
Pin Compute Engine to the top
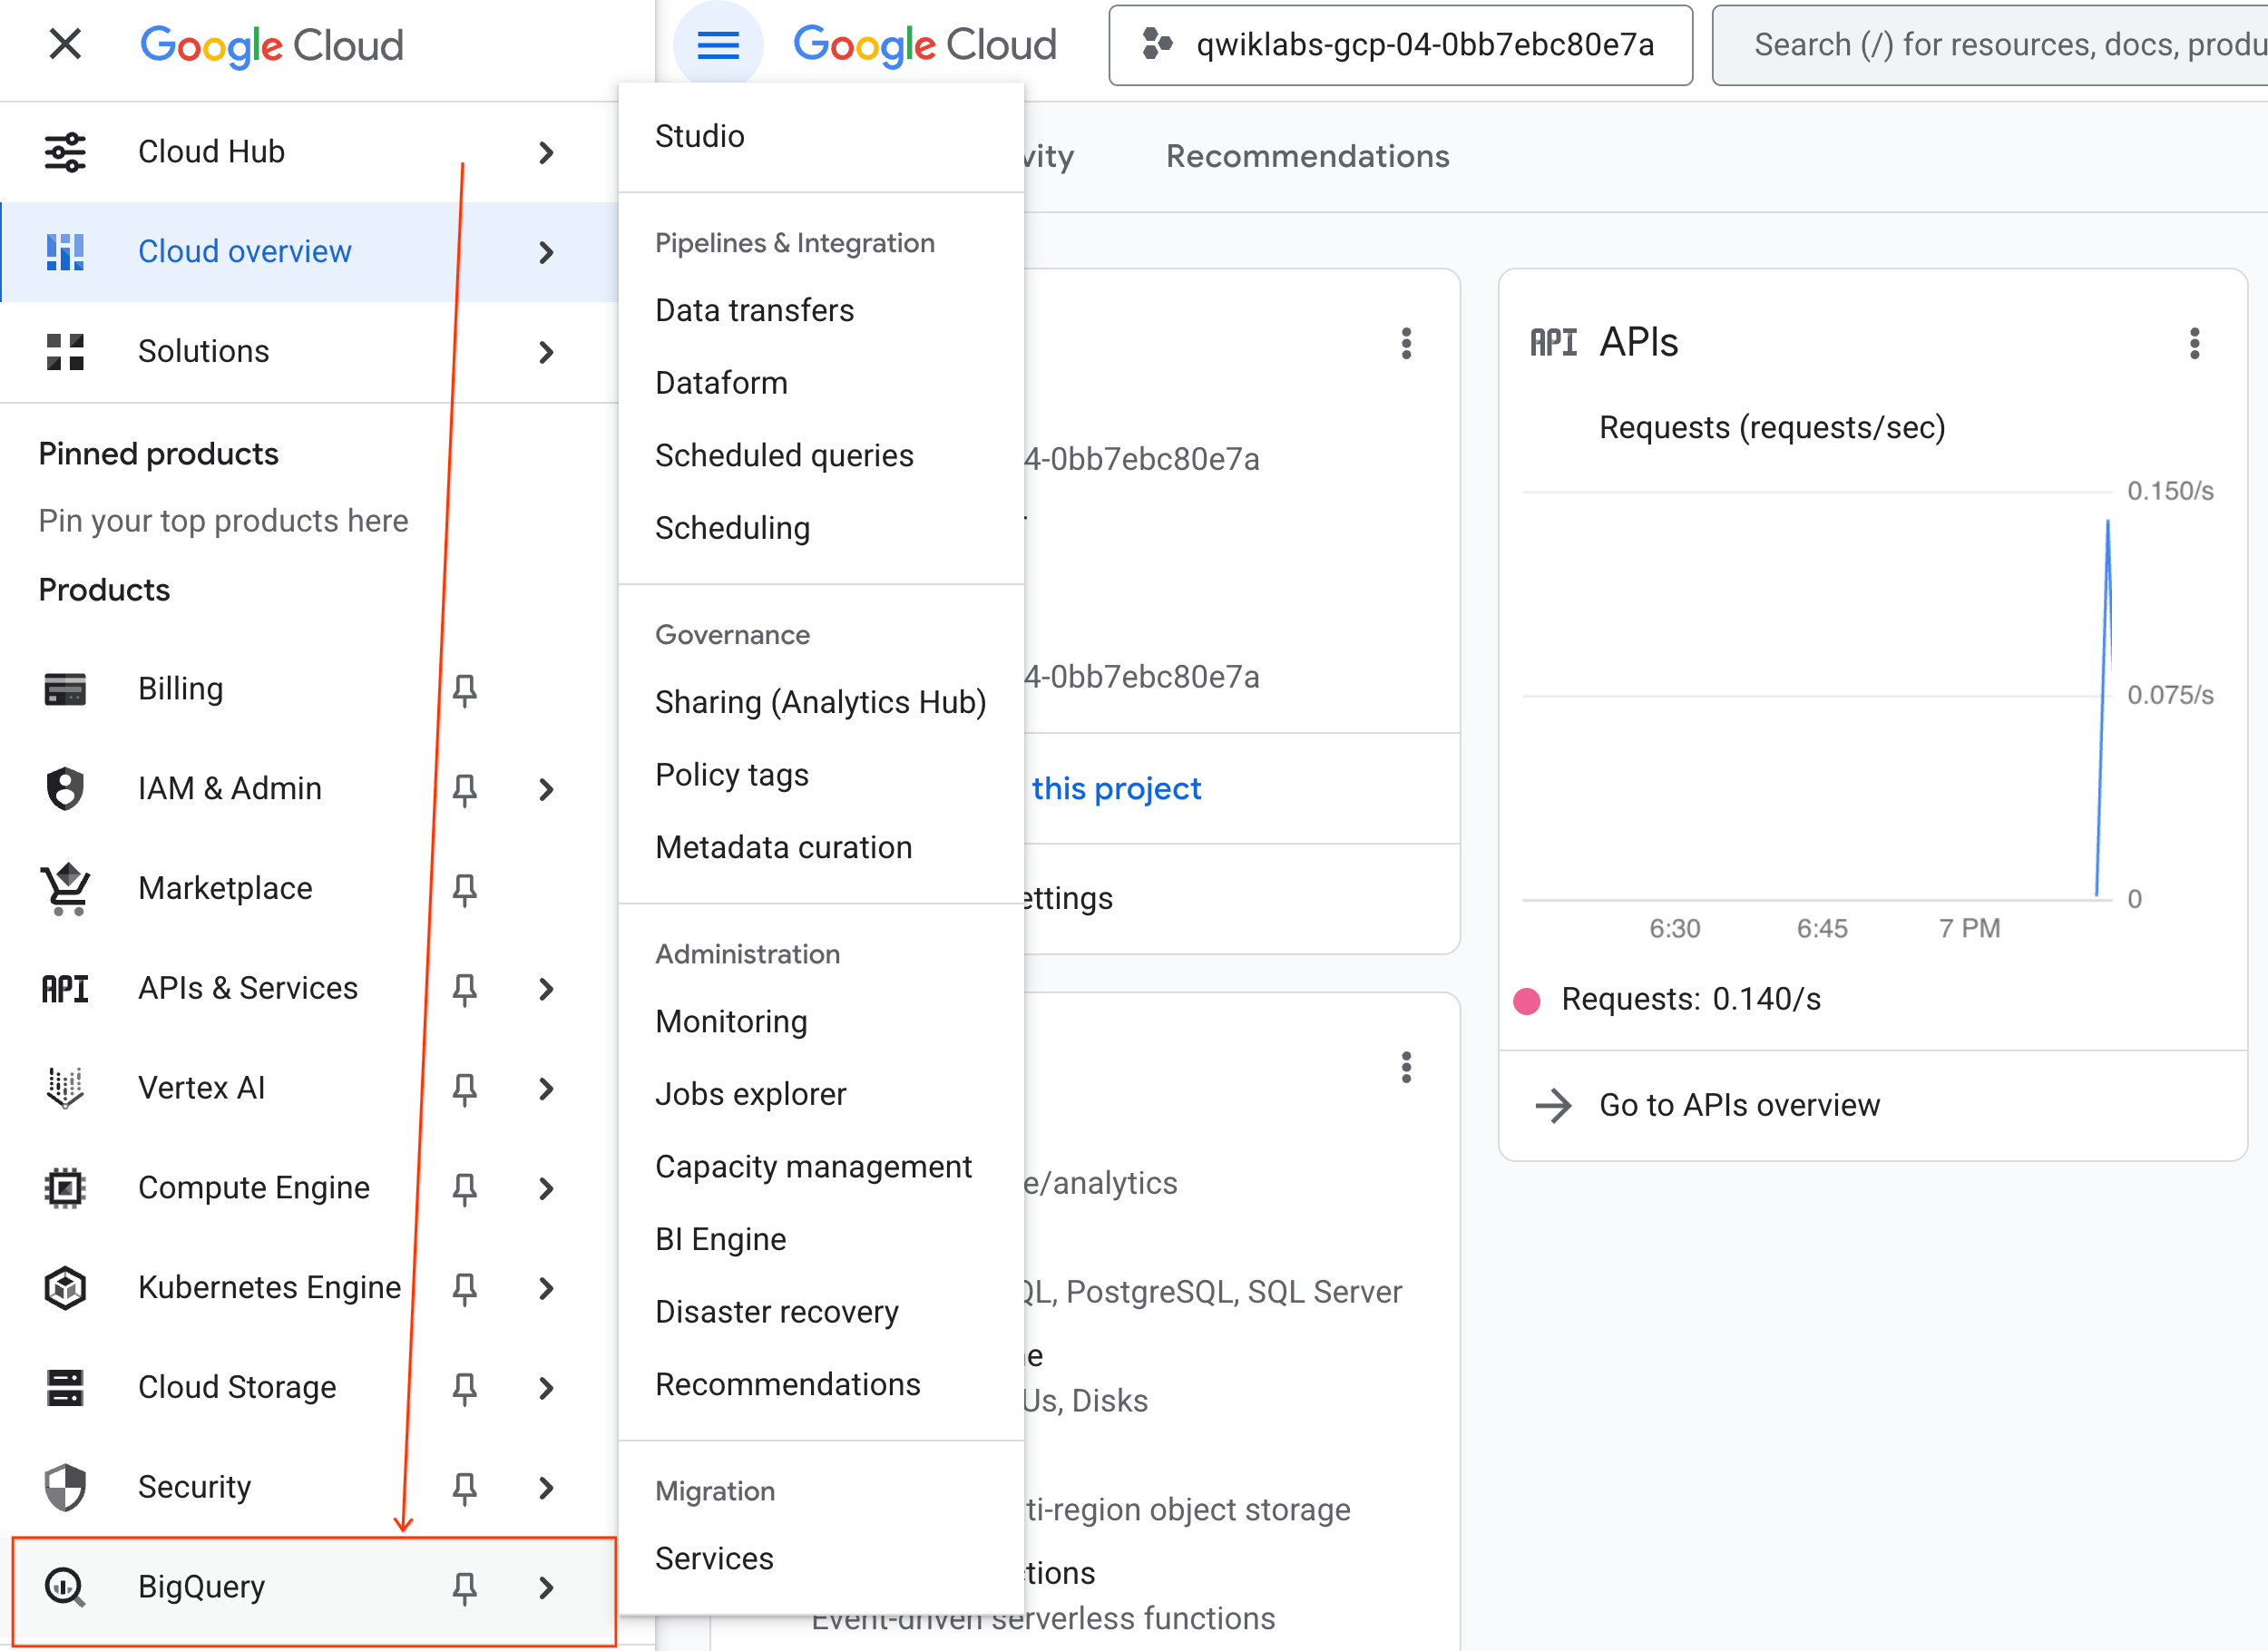(464, 1188)
